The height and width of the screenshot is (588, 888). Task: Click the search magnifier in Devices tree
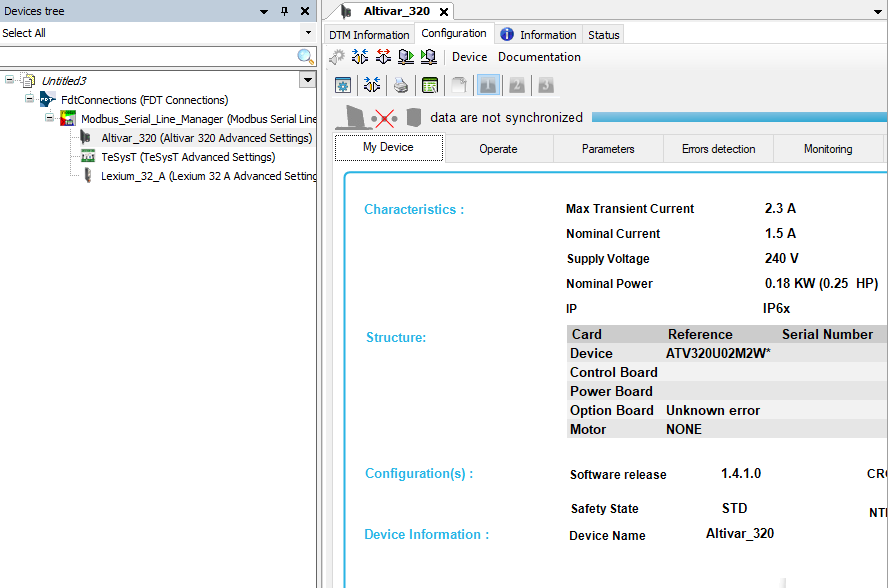[x=306, y=57]
